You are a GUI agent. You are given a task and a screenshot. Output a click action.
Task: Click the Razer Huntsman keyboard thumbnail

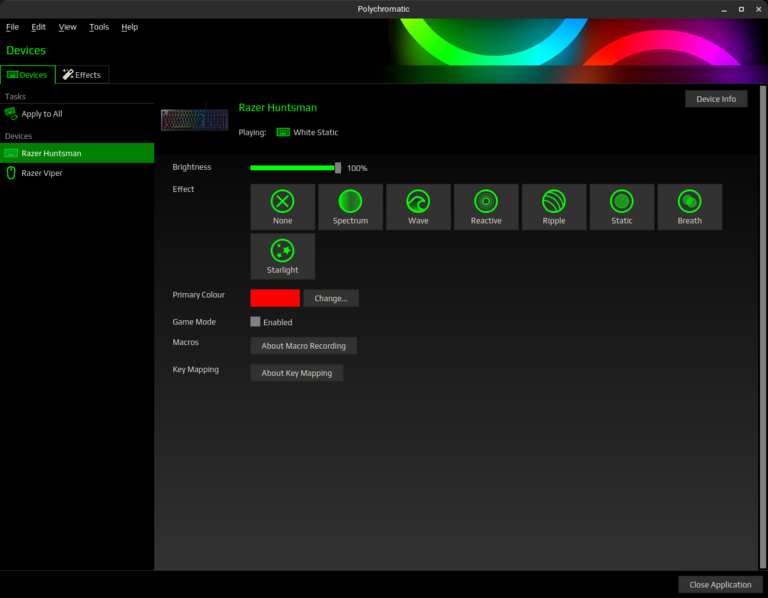(x=194, y=119)
